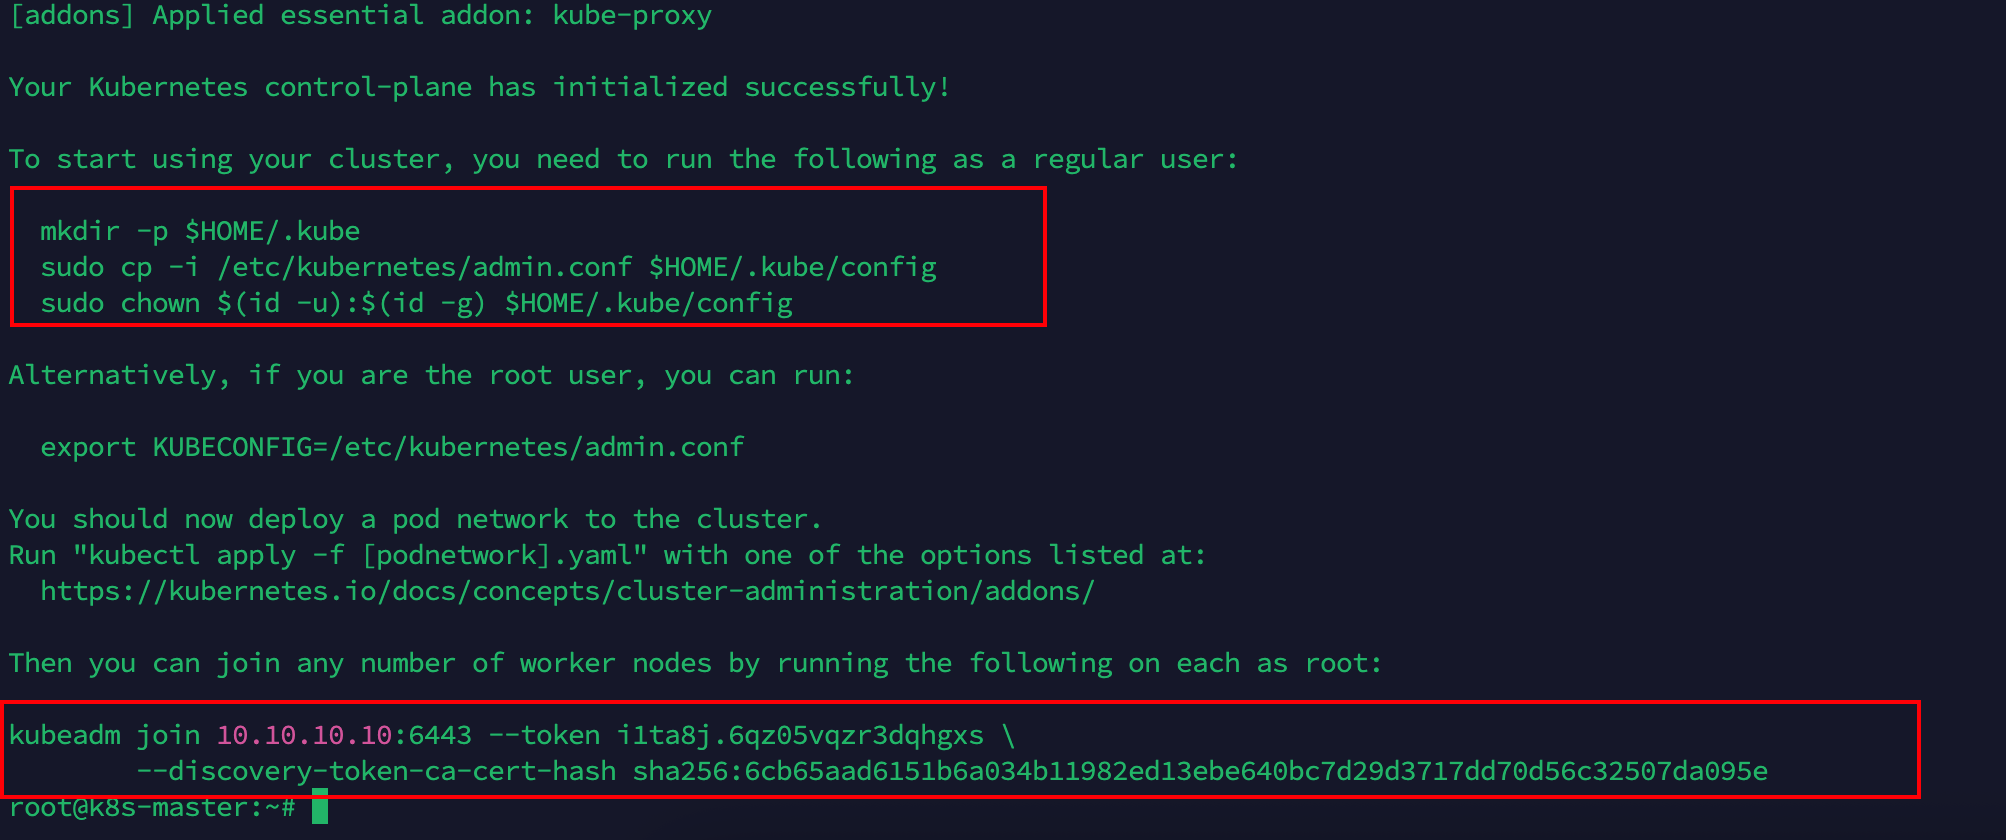Click the root@k8s-master shell prompt
This screenshot has width=2006, height=840.
(152, 807)
